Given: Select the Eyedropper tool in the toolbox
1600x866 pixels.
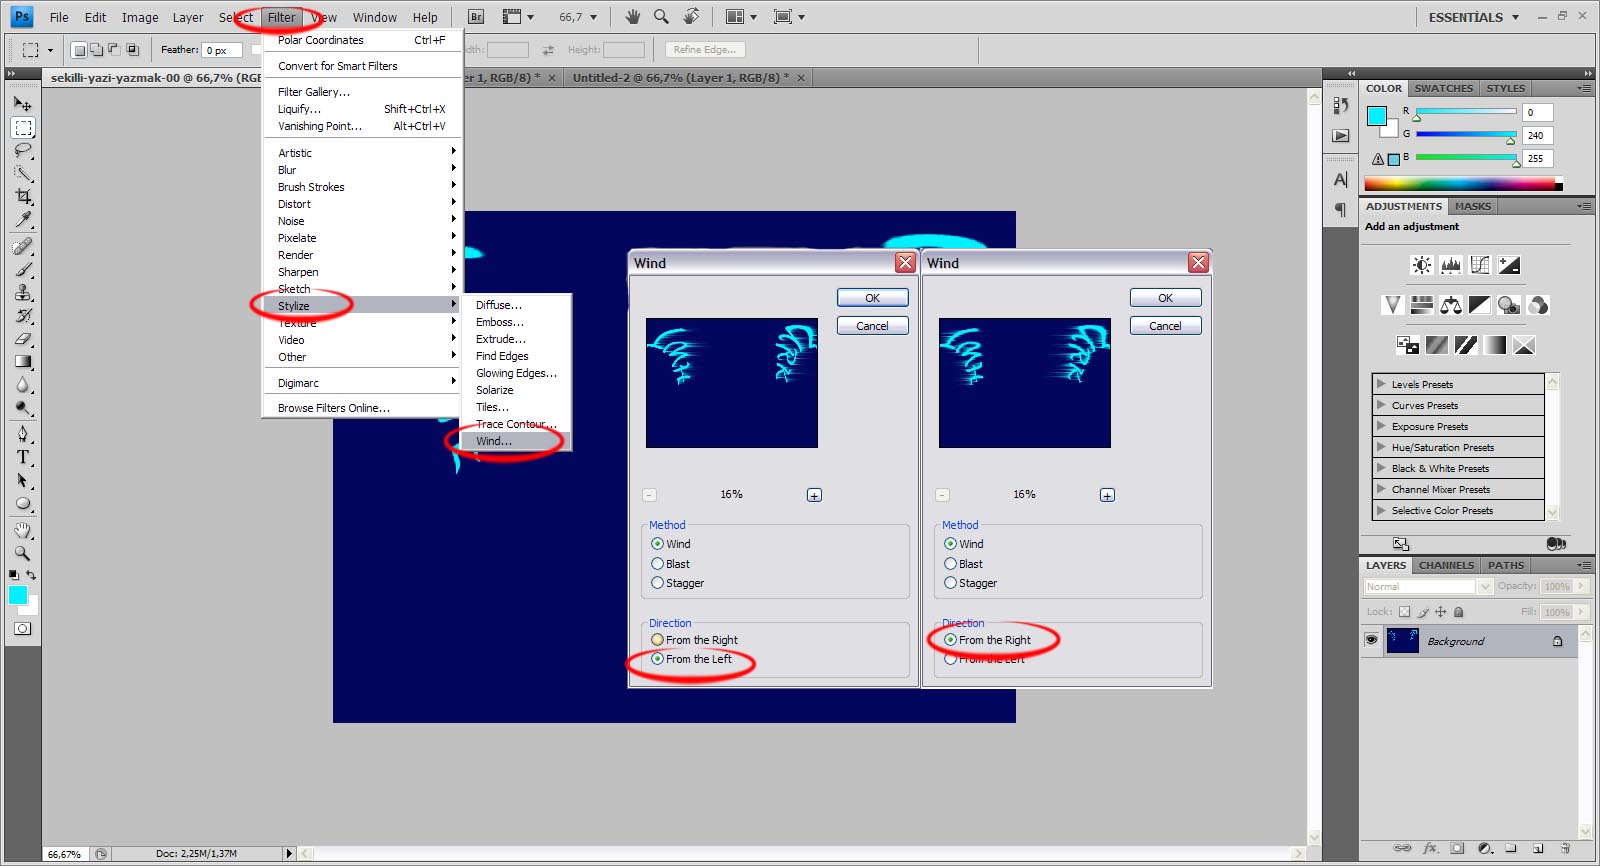Looking at the screenshot, I should click(22, 219).
